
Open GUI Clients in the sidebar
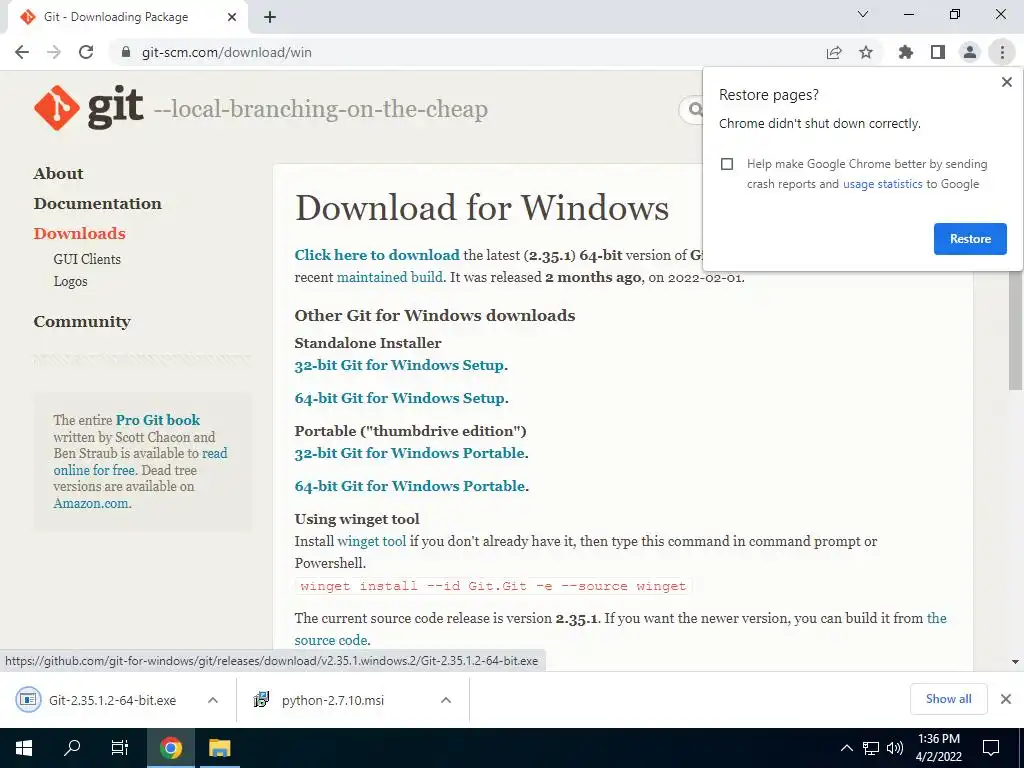(x=87, y=259)
